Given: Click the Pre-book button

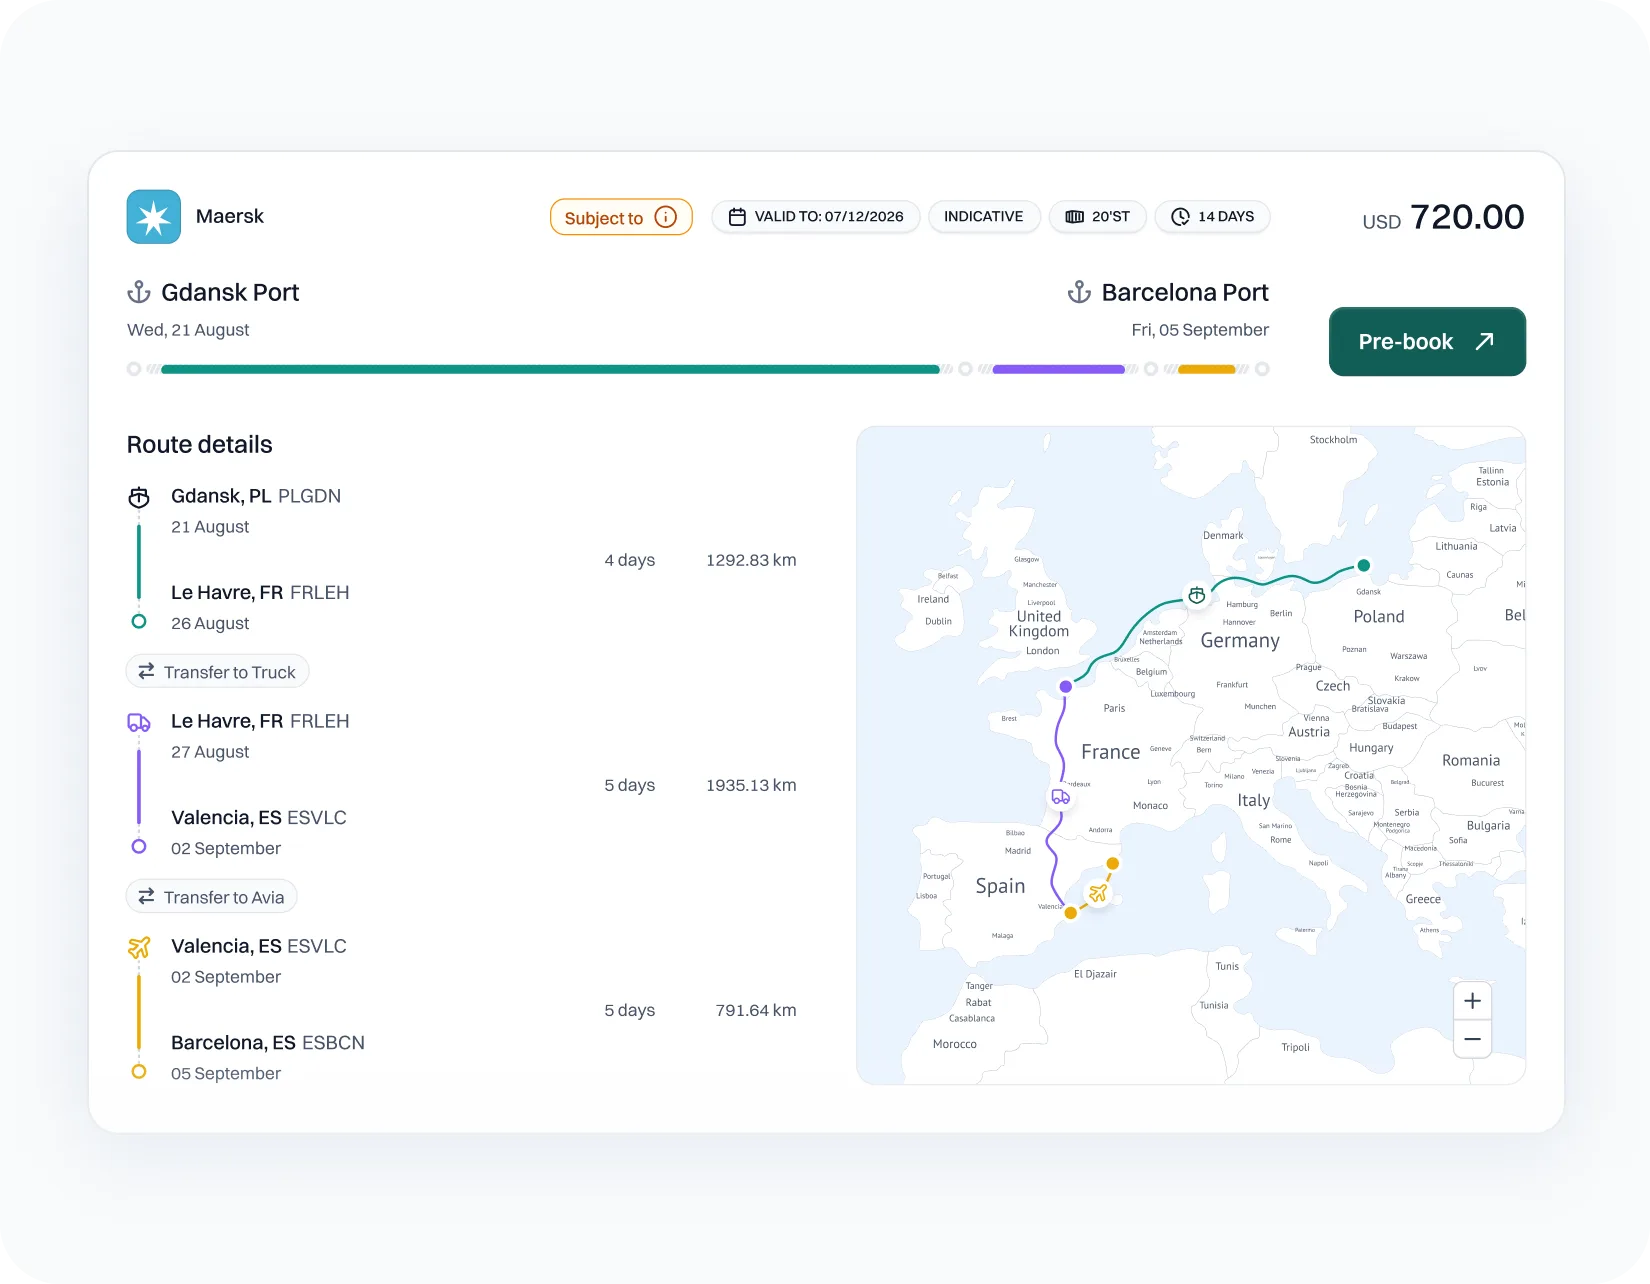Looking at the screenshot, I should coord(1427,342).
